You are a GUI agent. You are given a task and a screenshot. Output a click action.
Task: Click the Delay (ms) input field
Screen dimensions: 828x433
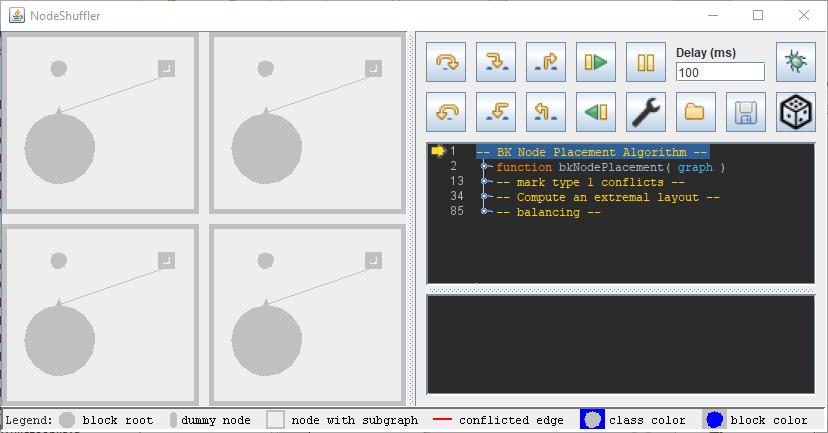coord(720,72)
